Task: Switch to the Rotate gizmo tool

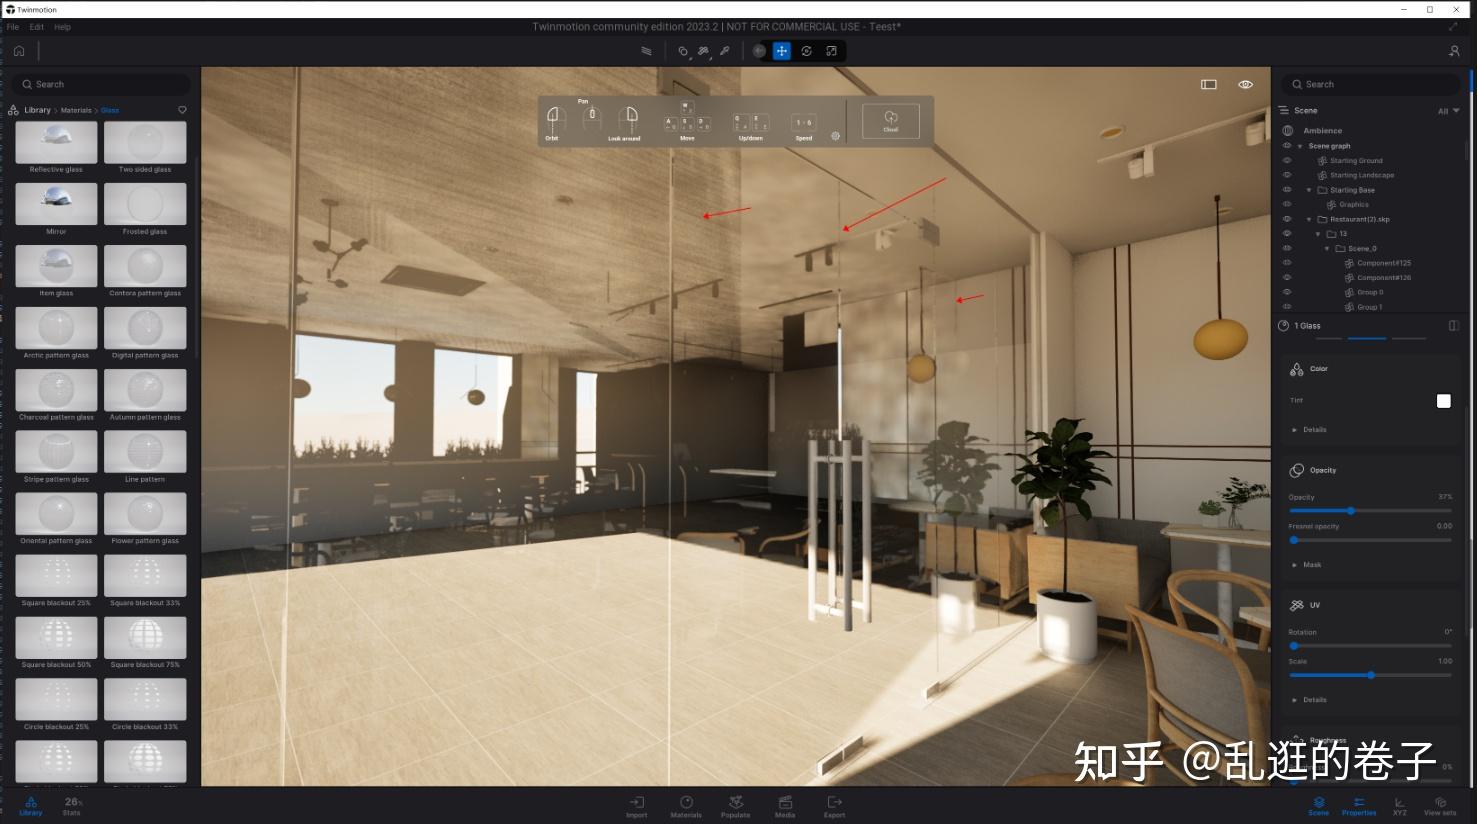Action: 807,51
